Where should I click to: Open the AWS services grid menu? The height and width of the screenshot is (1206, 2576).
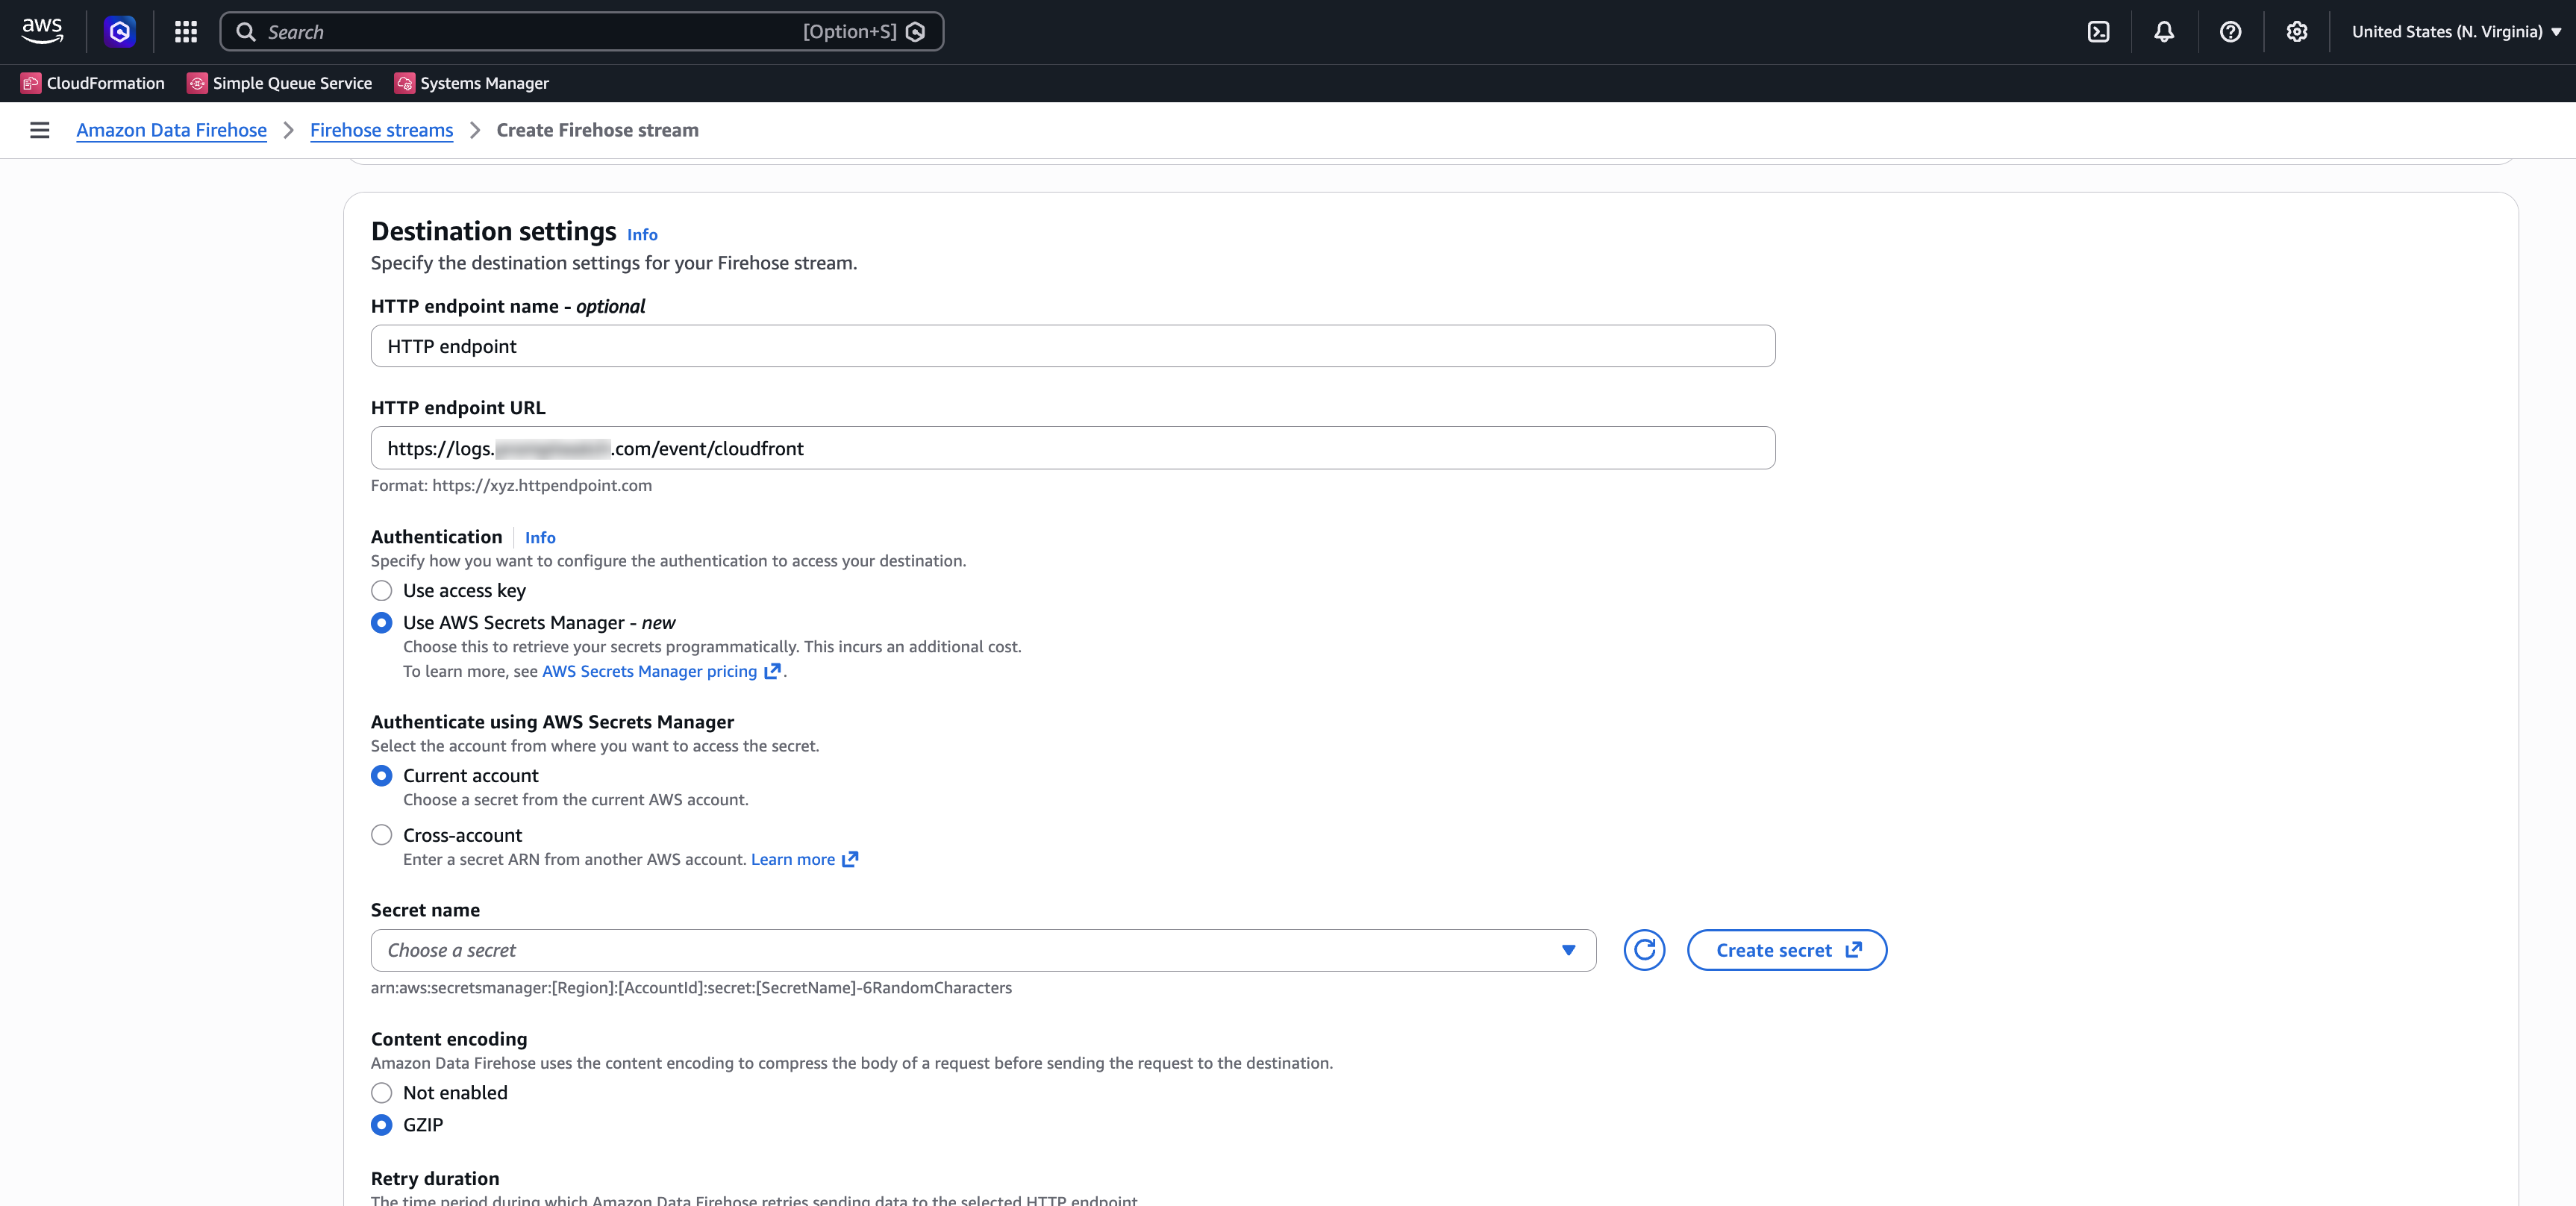point(185,31)
